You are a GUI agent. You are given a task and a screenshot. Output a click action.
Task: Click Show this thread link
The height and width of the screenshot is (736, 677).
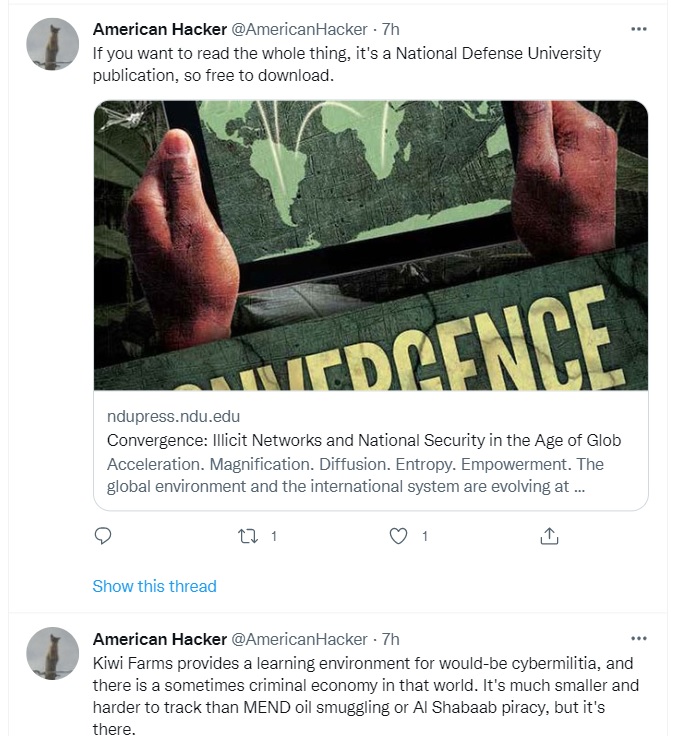[x=154, y=586]
